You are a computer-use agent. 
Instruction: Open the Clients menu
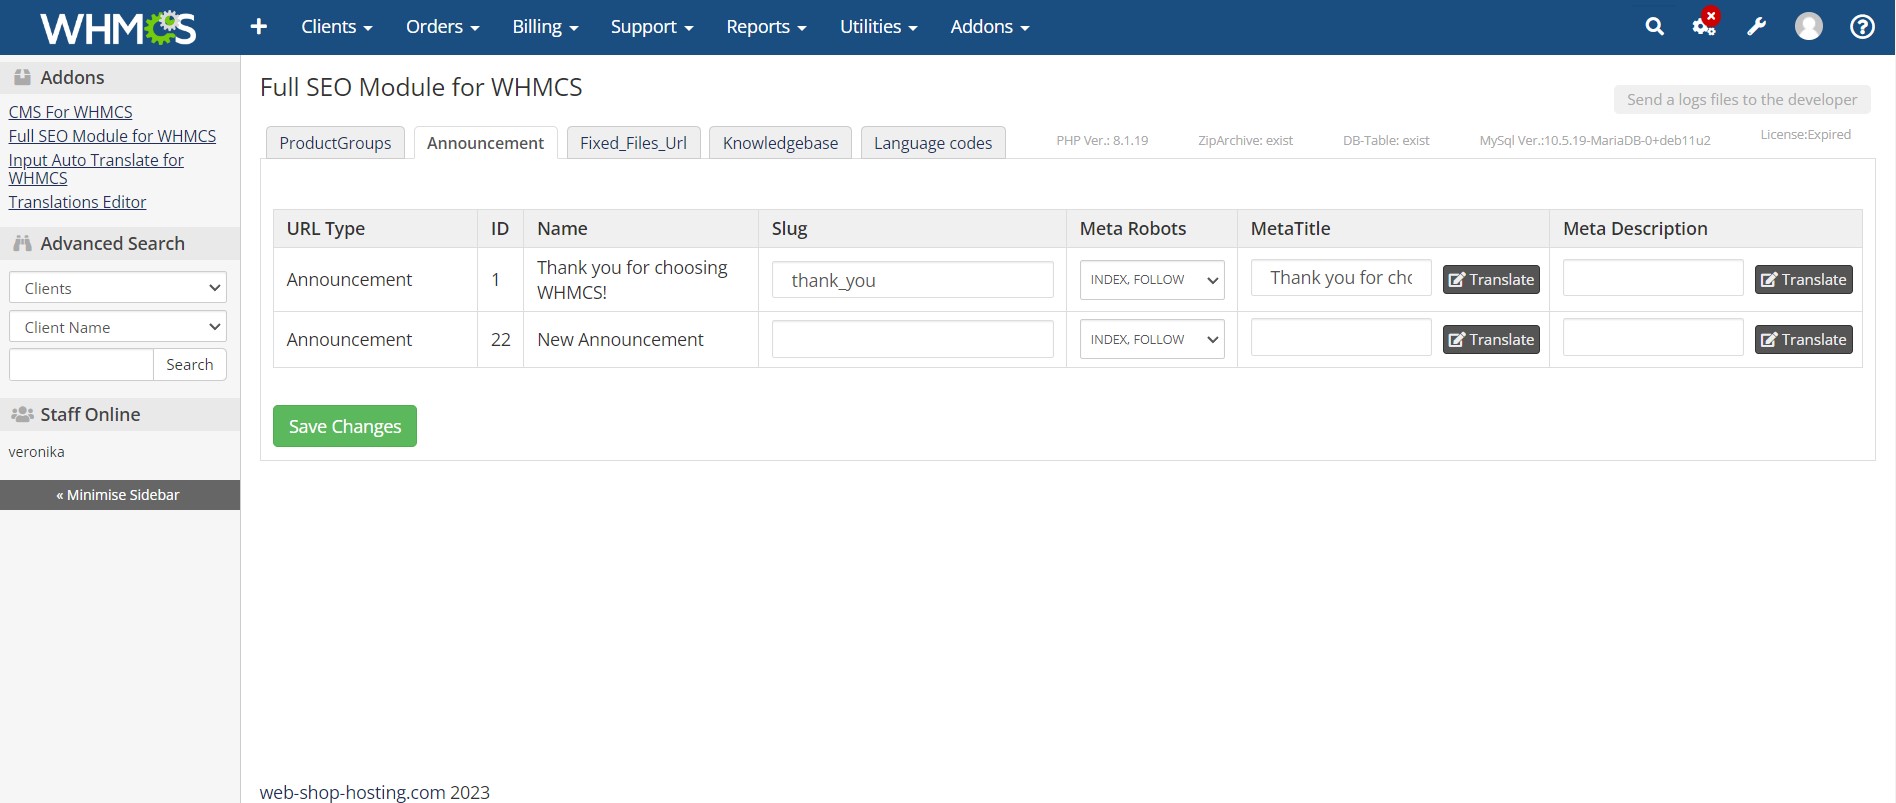[x=337, y=27]
